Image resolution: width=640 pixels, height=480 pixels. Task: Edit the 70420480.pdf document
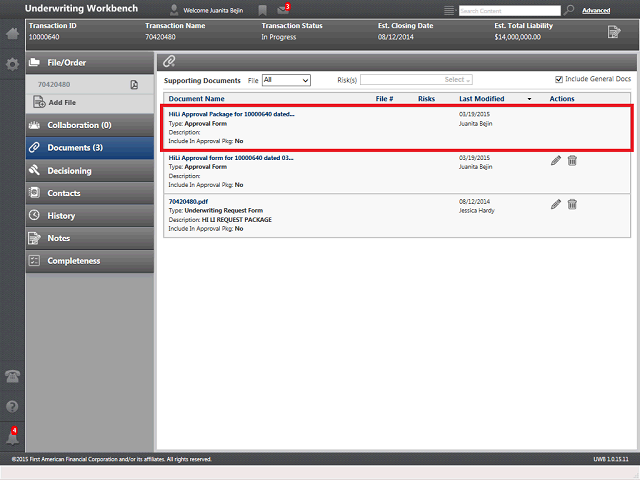click(556, 204)
